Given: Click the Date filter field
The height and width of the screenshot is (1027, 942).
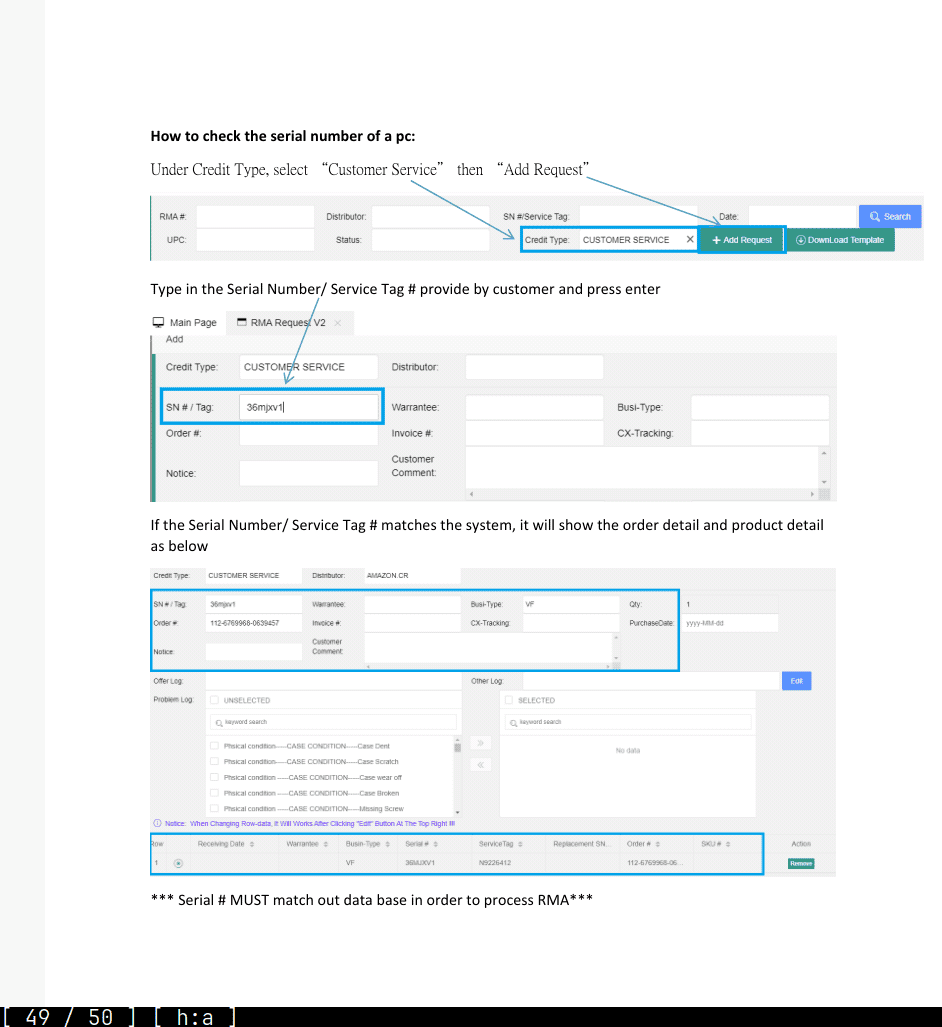Looking at the screenshot, I should point(802,216).
